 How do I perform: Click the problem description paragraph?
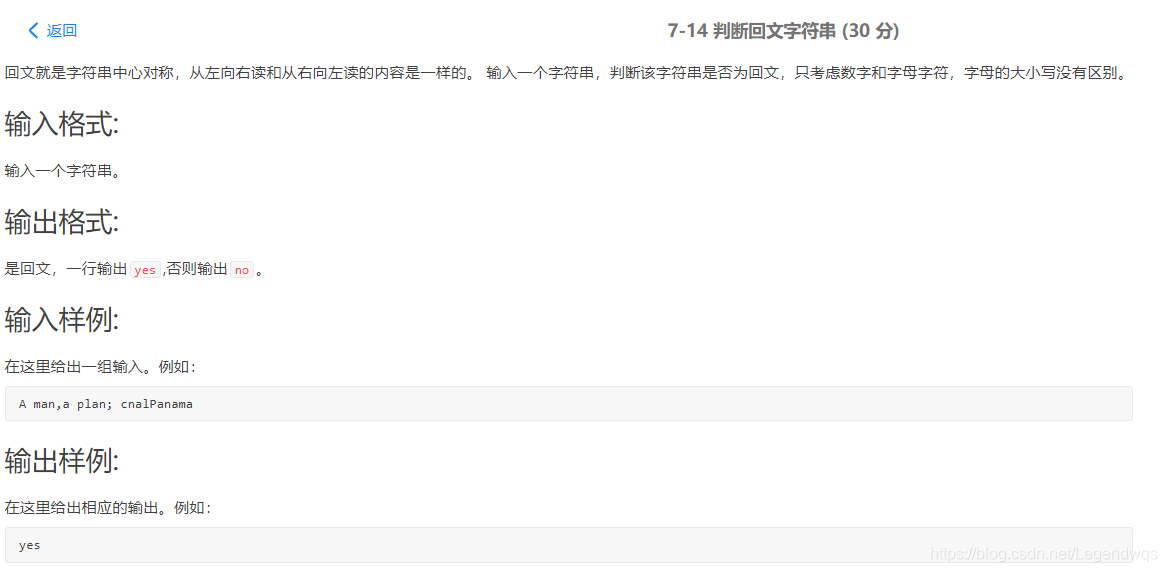point(566,74)
